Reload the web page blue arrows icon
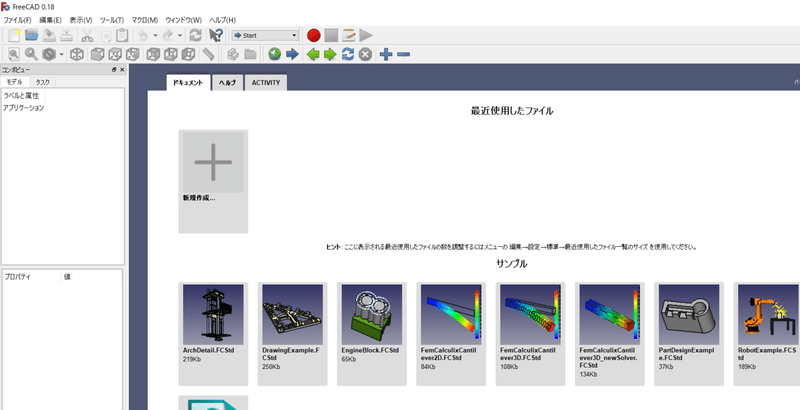800x410 pixels. (347, 54)
